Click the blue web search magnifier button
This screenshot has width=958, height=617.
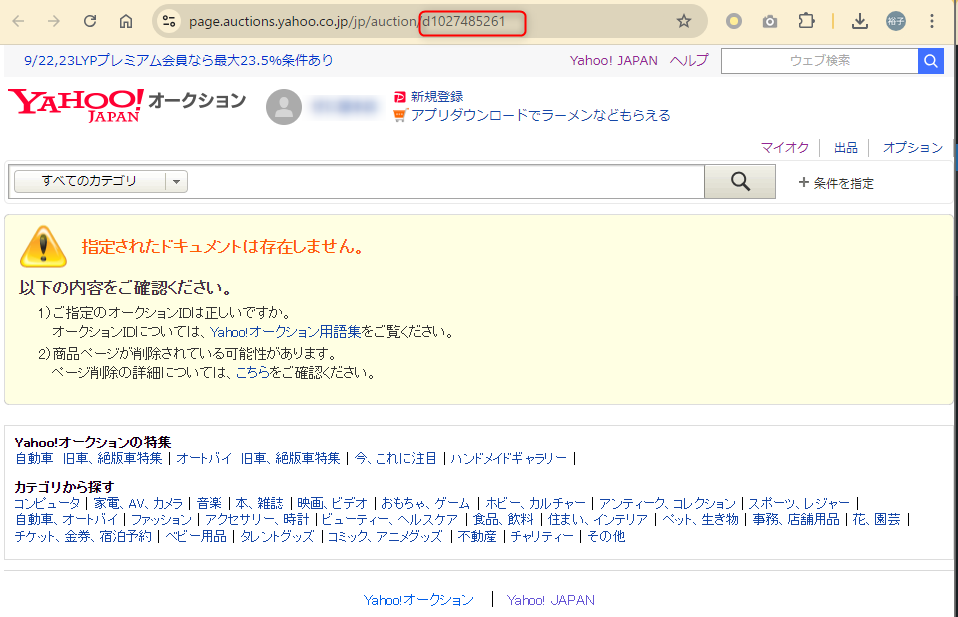coord(931,61)
